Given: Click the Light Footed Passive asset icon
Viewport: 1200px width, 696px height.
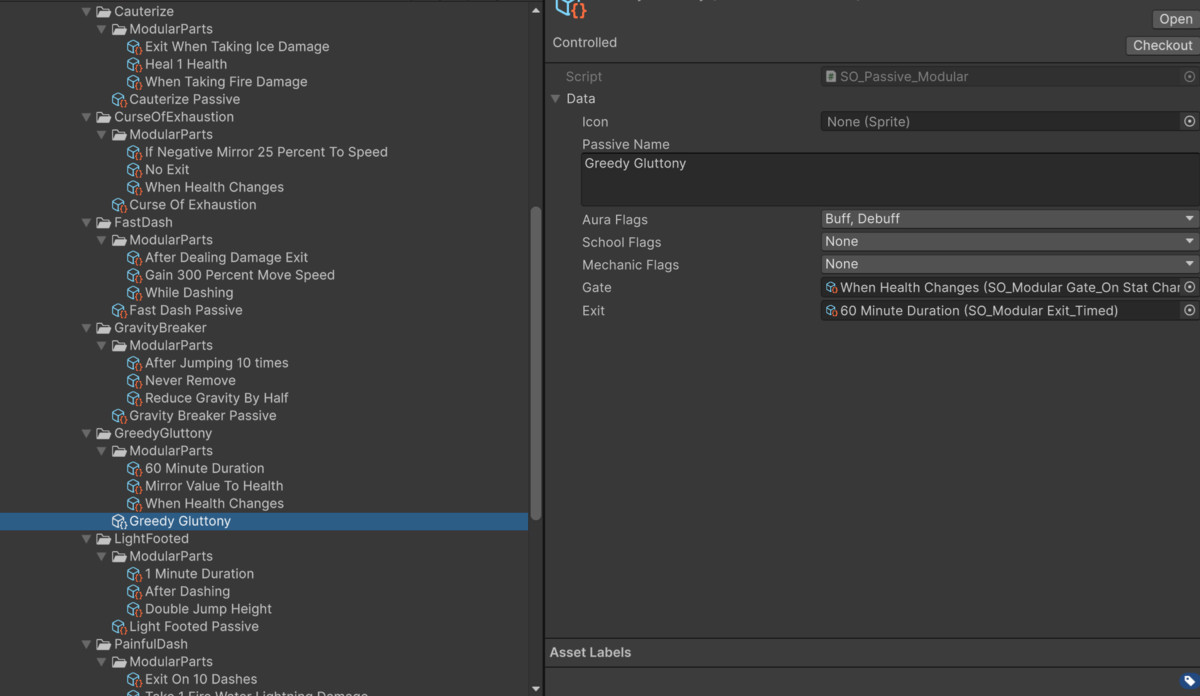Looking at the screenshot, I should point(119,627).
